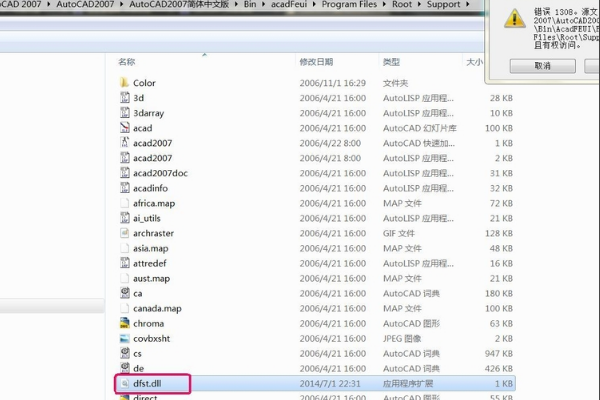600x400 pixels.
Task: Select the 3d AutoLISP file icon
Action: (125, 98)
